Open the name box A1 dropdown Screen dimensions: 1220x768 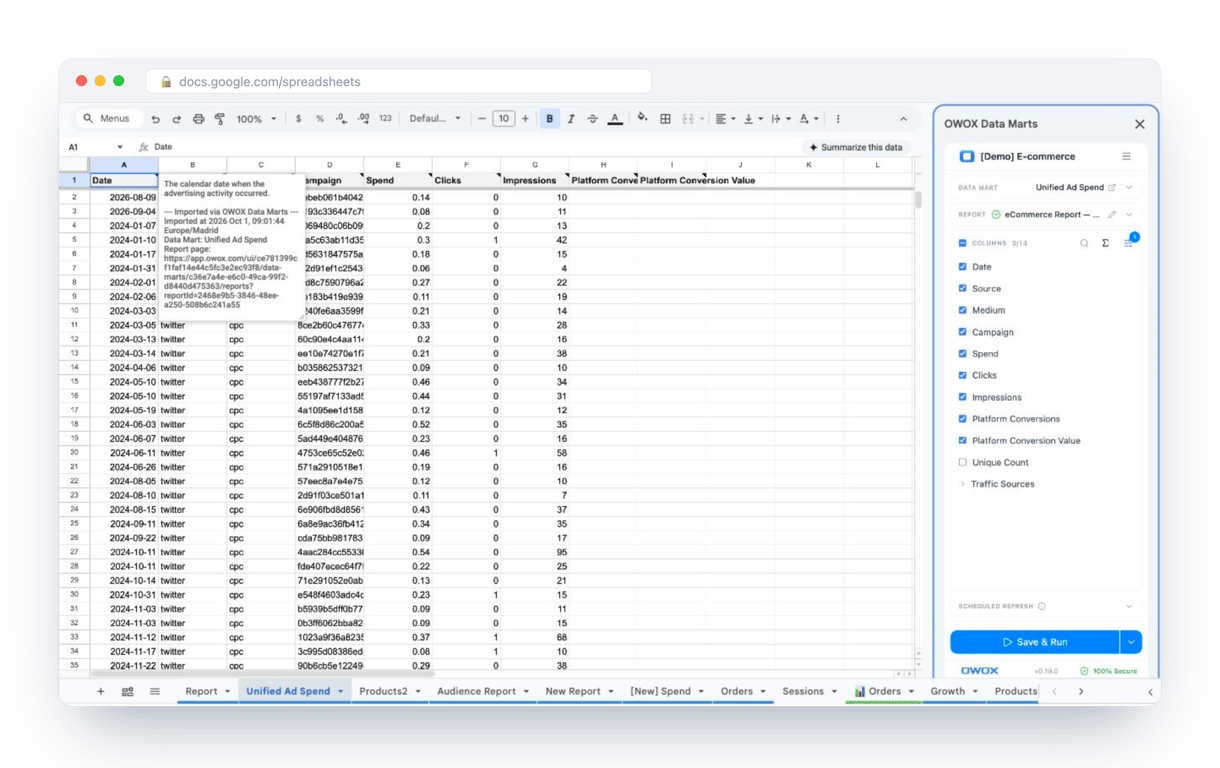coord(120,147)
